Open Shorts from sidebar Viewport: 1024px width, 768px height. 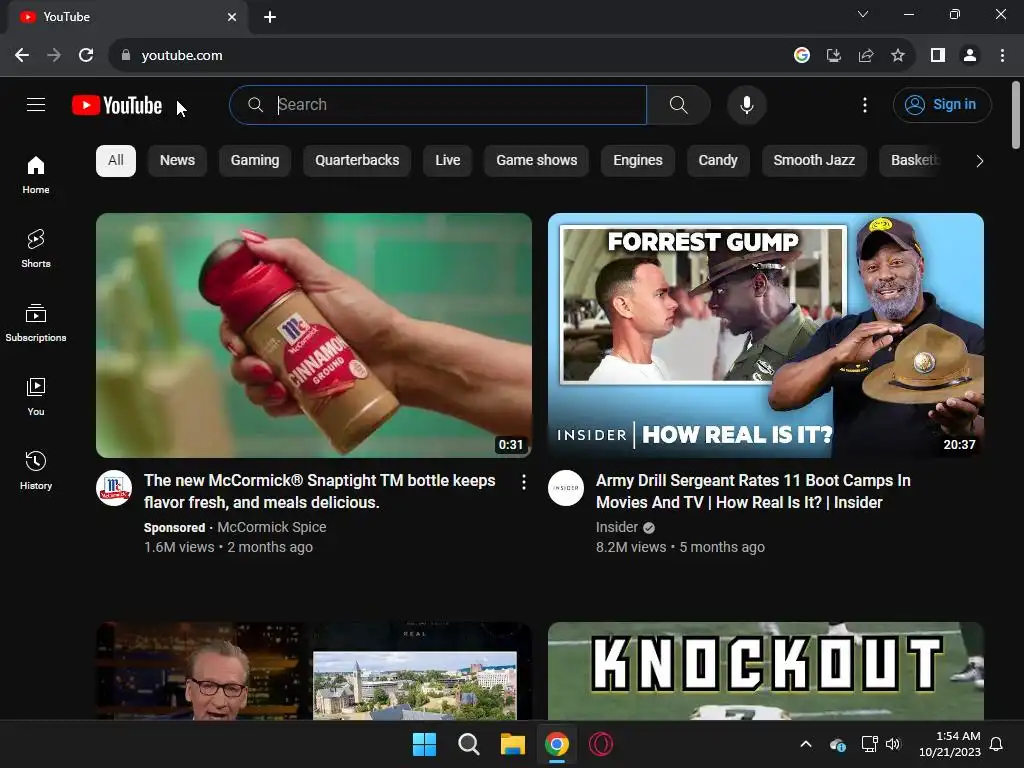coord(36,249)
